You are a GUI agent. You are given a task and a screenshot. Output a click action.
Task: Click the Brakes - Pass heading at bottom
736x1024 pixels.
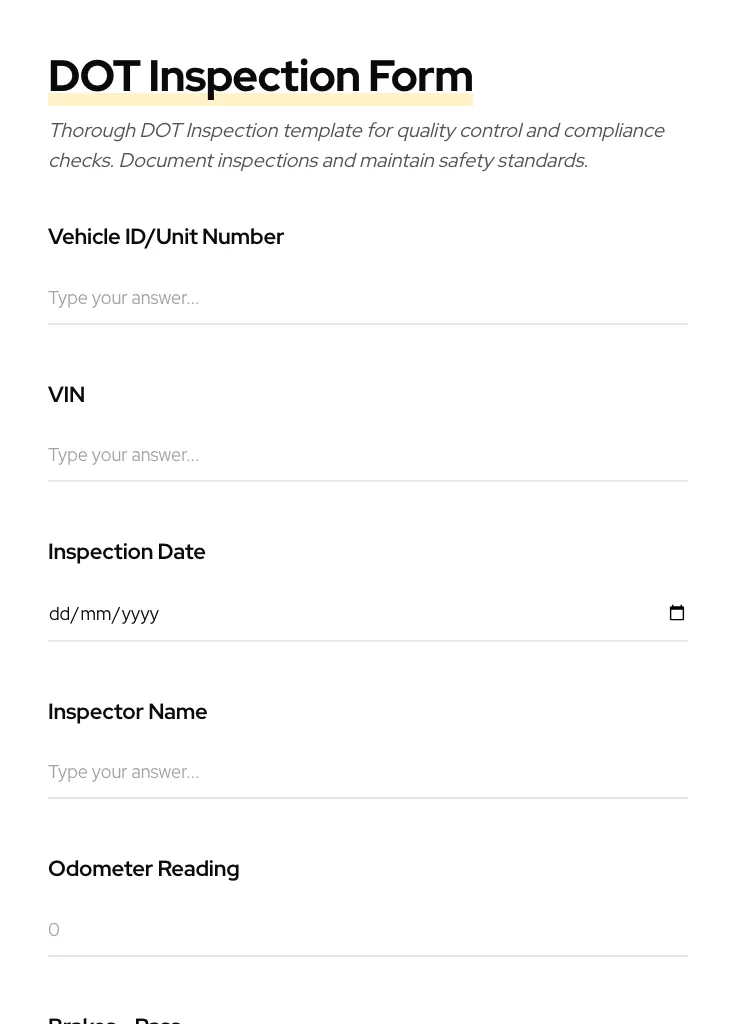point(114,1018)
